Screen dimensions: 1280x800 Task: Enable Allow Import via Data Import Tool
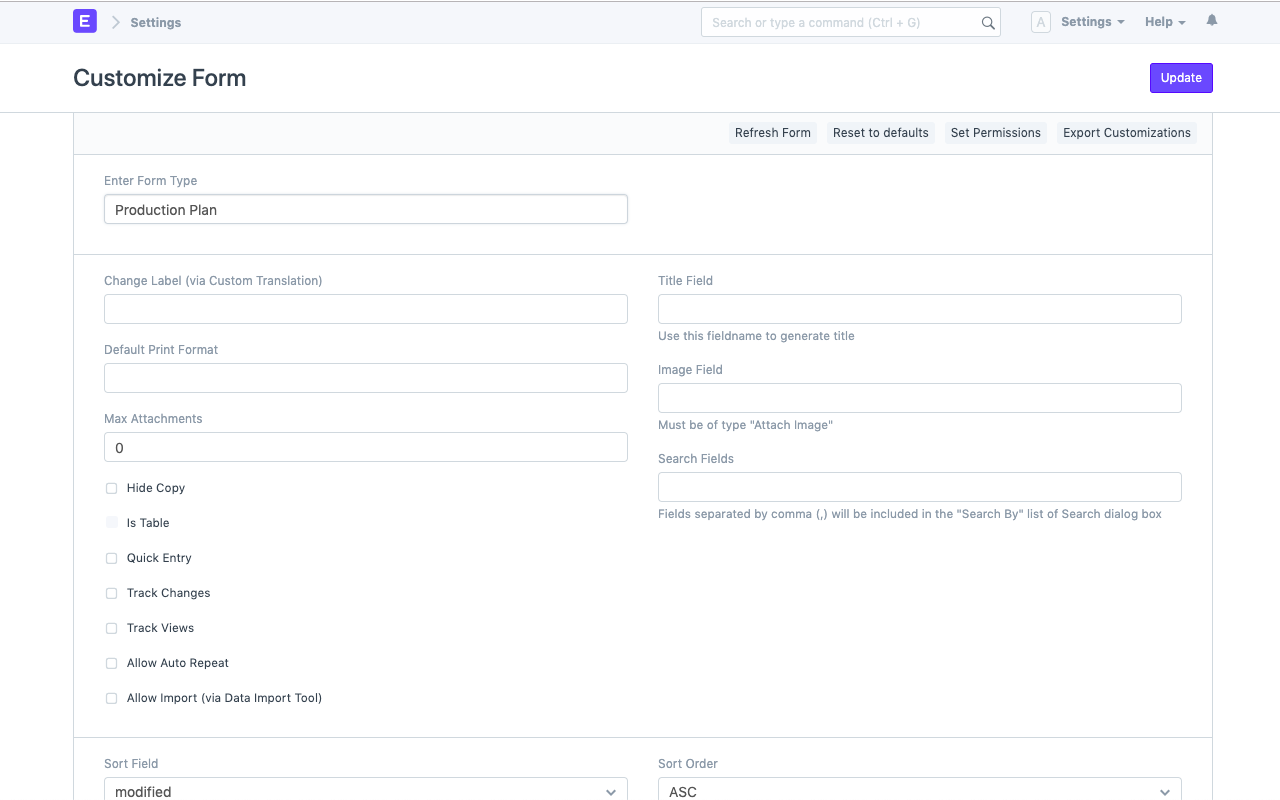tap(111, 698)
